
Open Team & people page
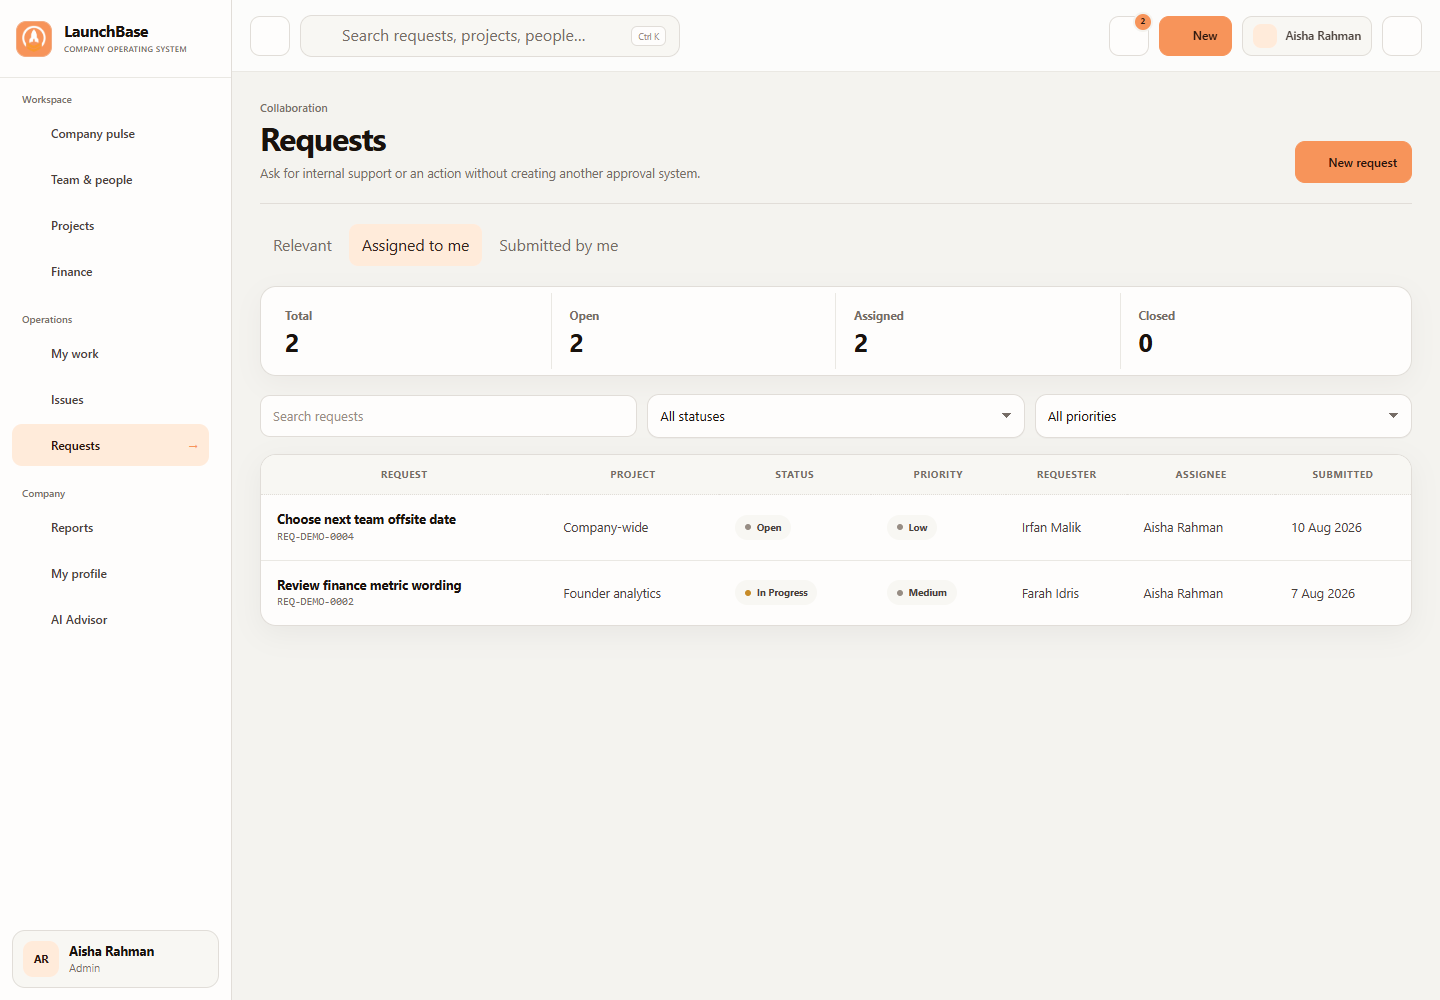(110, 180)
